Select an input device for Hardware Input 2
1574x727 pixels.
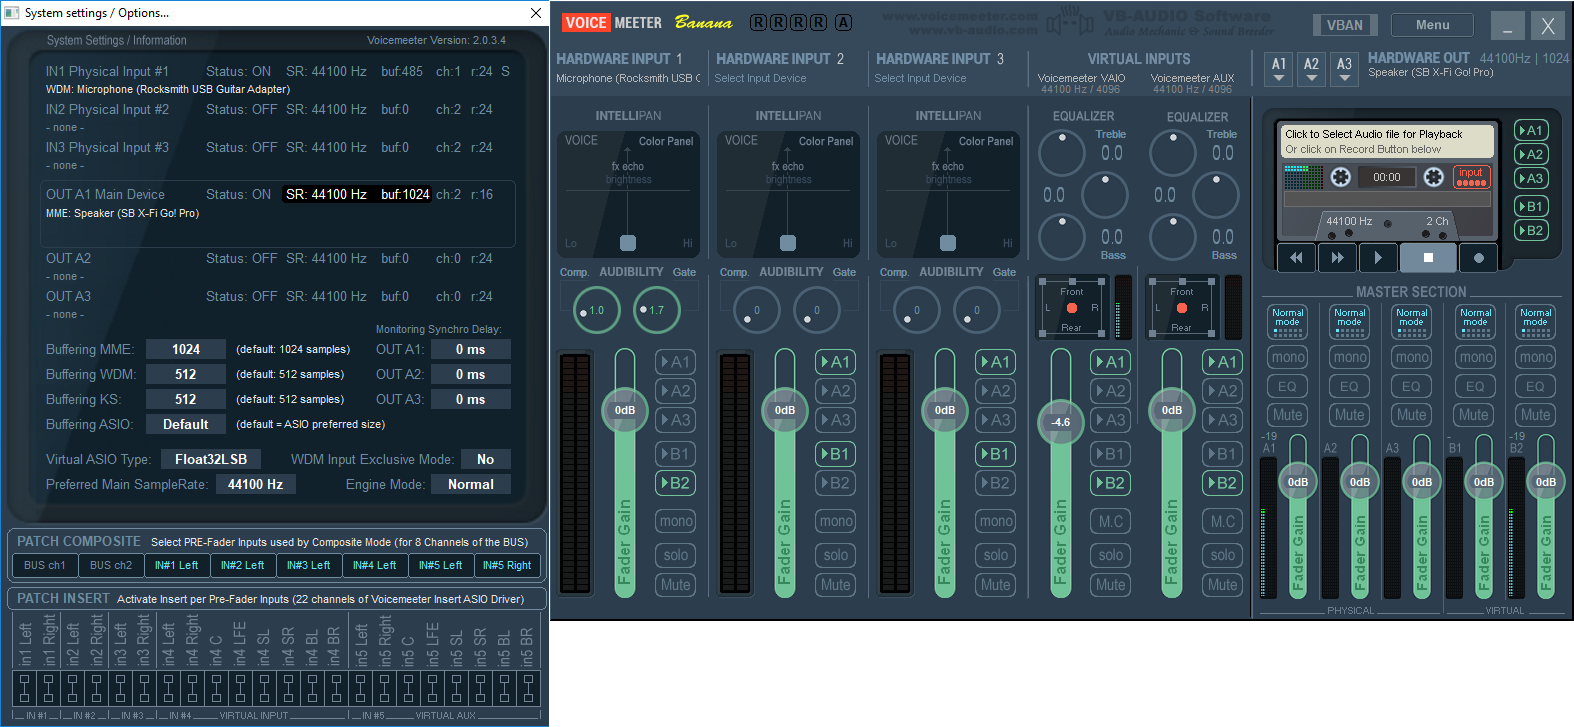point(760,78)
